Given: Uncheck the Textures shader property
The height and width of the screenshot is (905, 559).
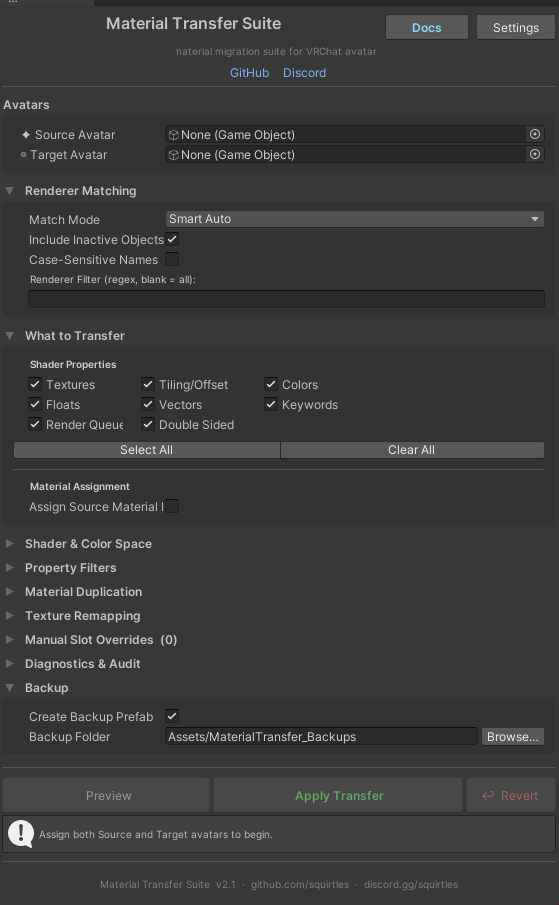Looking at the screenshot, I should pos(35,384).
